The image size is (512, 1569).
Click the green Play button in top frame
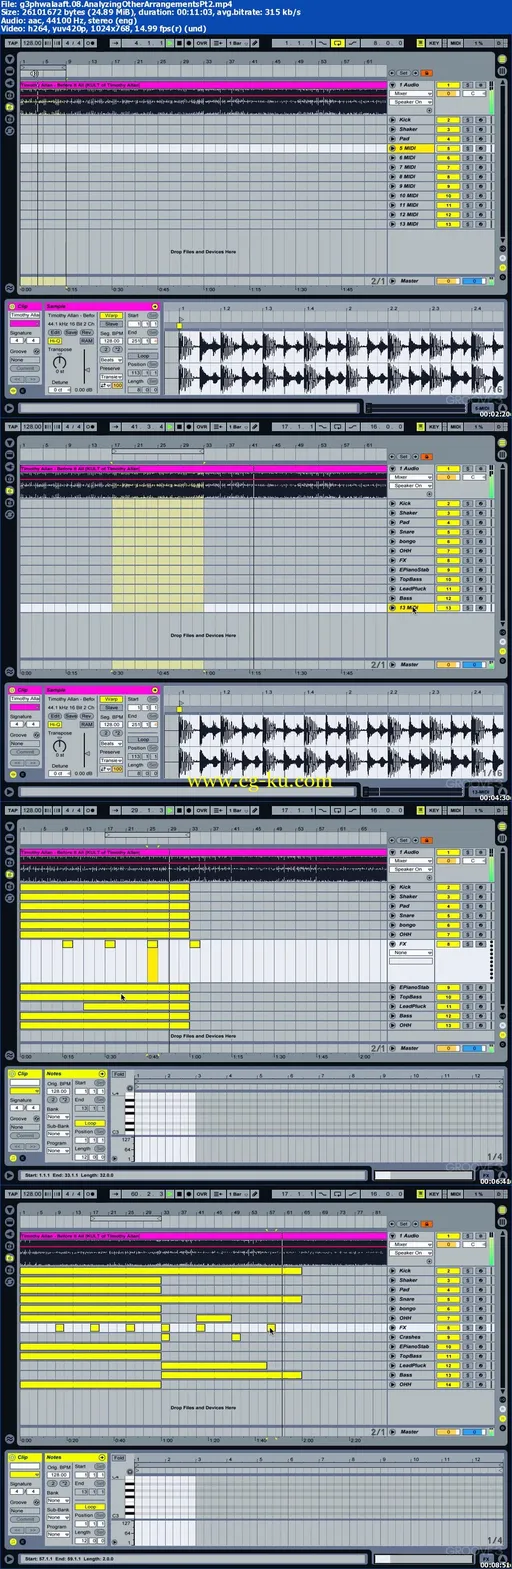170,44
